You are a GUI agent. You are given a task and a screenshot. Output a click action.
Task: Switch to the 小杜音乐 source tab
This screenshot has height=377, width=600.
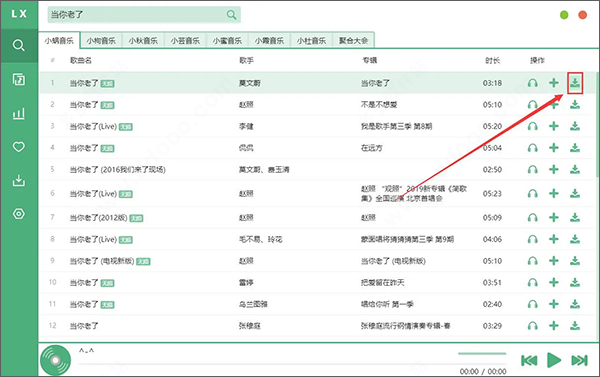(x=311, y=40)
